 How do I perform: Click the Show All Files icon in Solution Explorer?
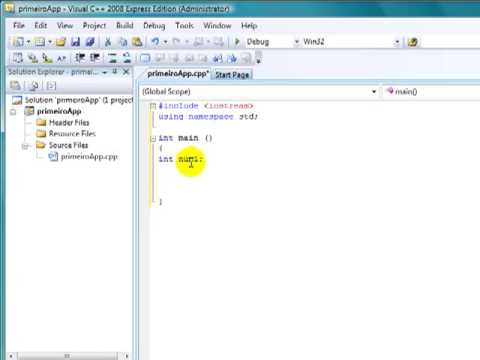click(x=33, y=86)
